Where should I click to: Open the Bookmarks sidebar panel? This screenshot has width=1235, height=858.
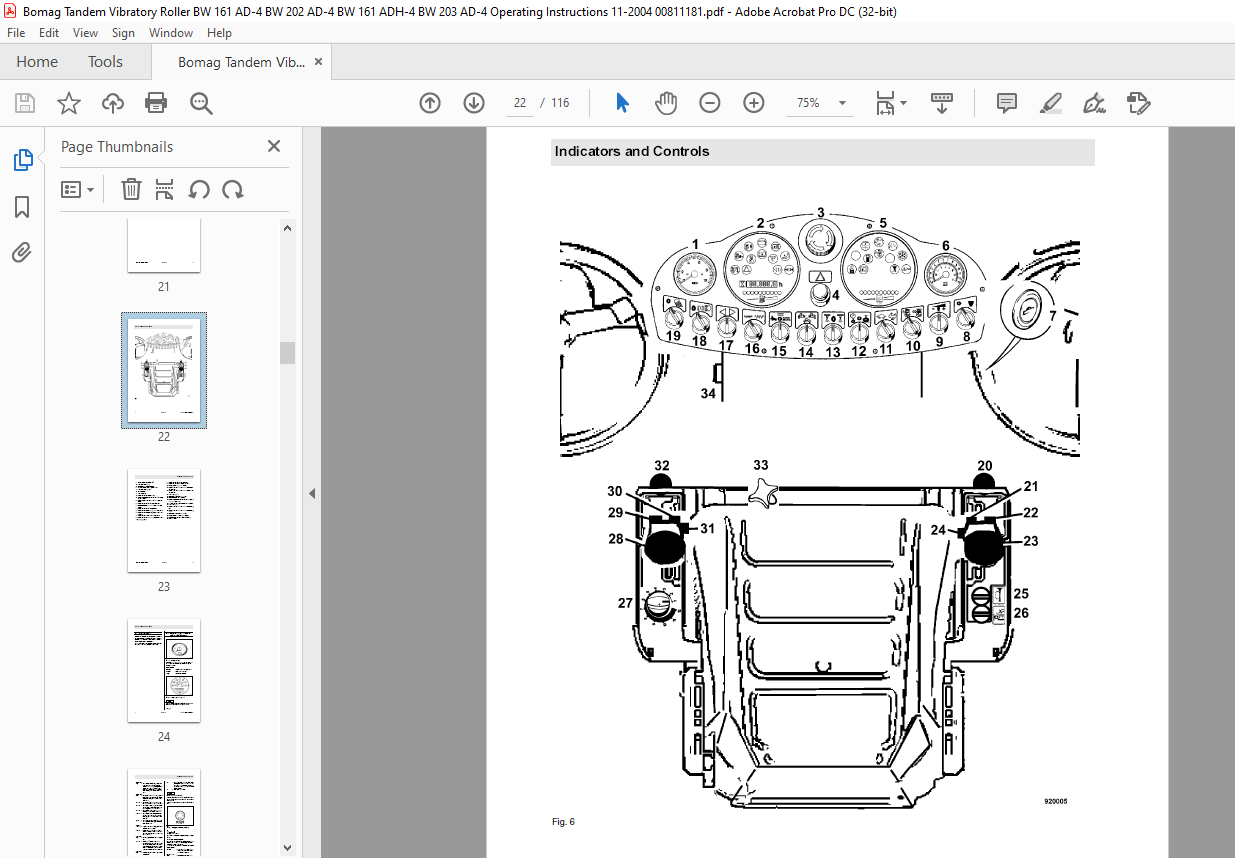22,207
